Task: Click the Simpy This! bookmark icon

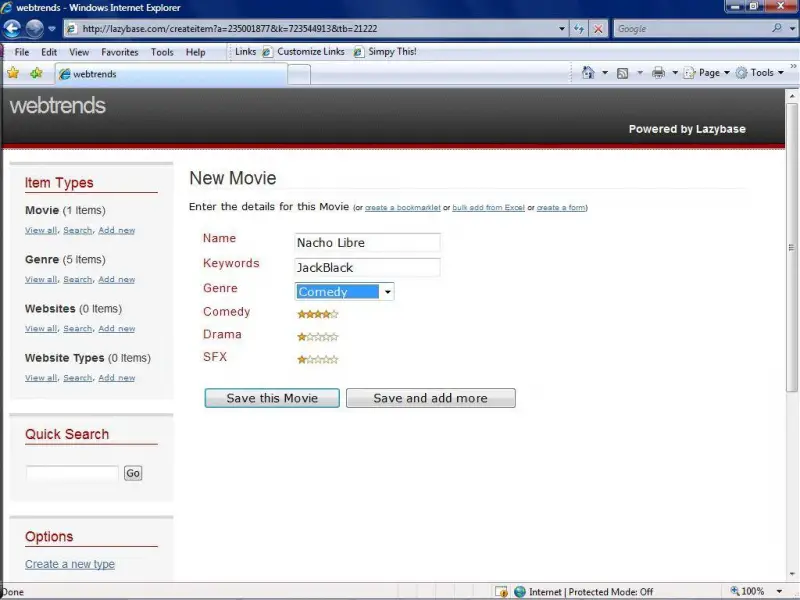Action: coord(359,52)
